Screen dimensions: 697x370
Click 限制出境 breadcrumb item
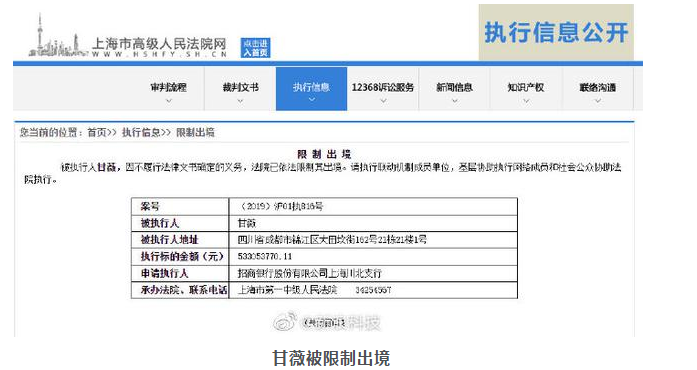(195, 133)
